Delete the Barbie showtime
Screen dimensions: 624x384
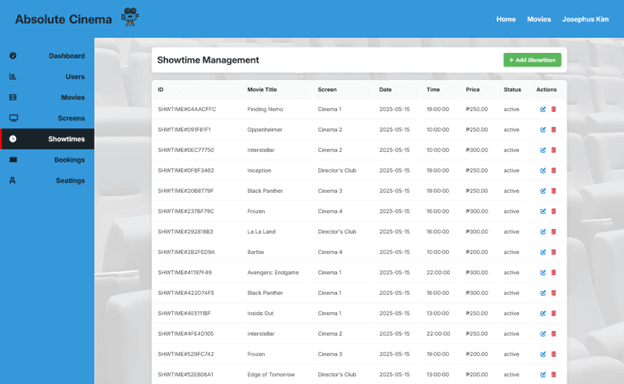554,252
